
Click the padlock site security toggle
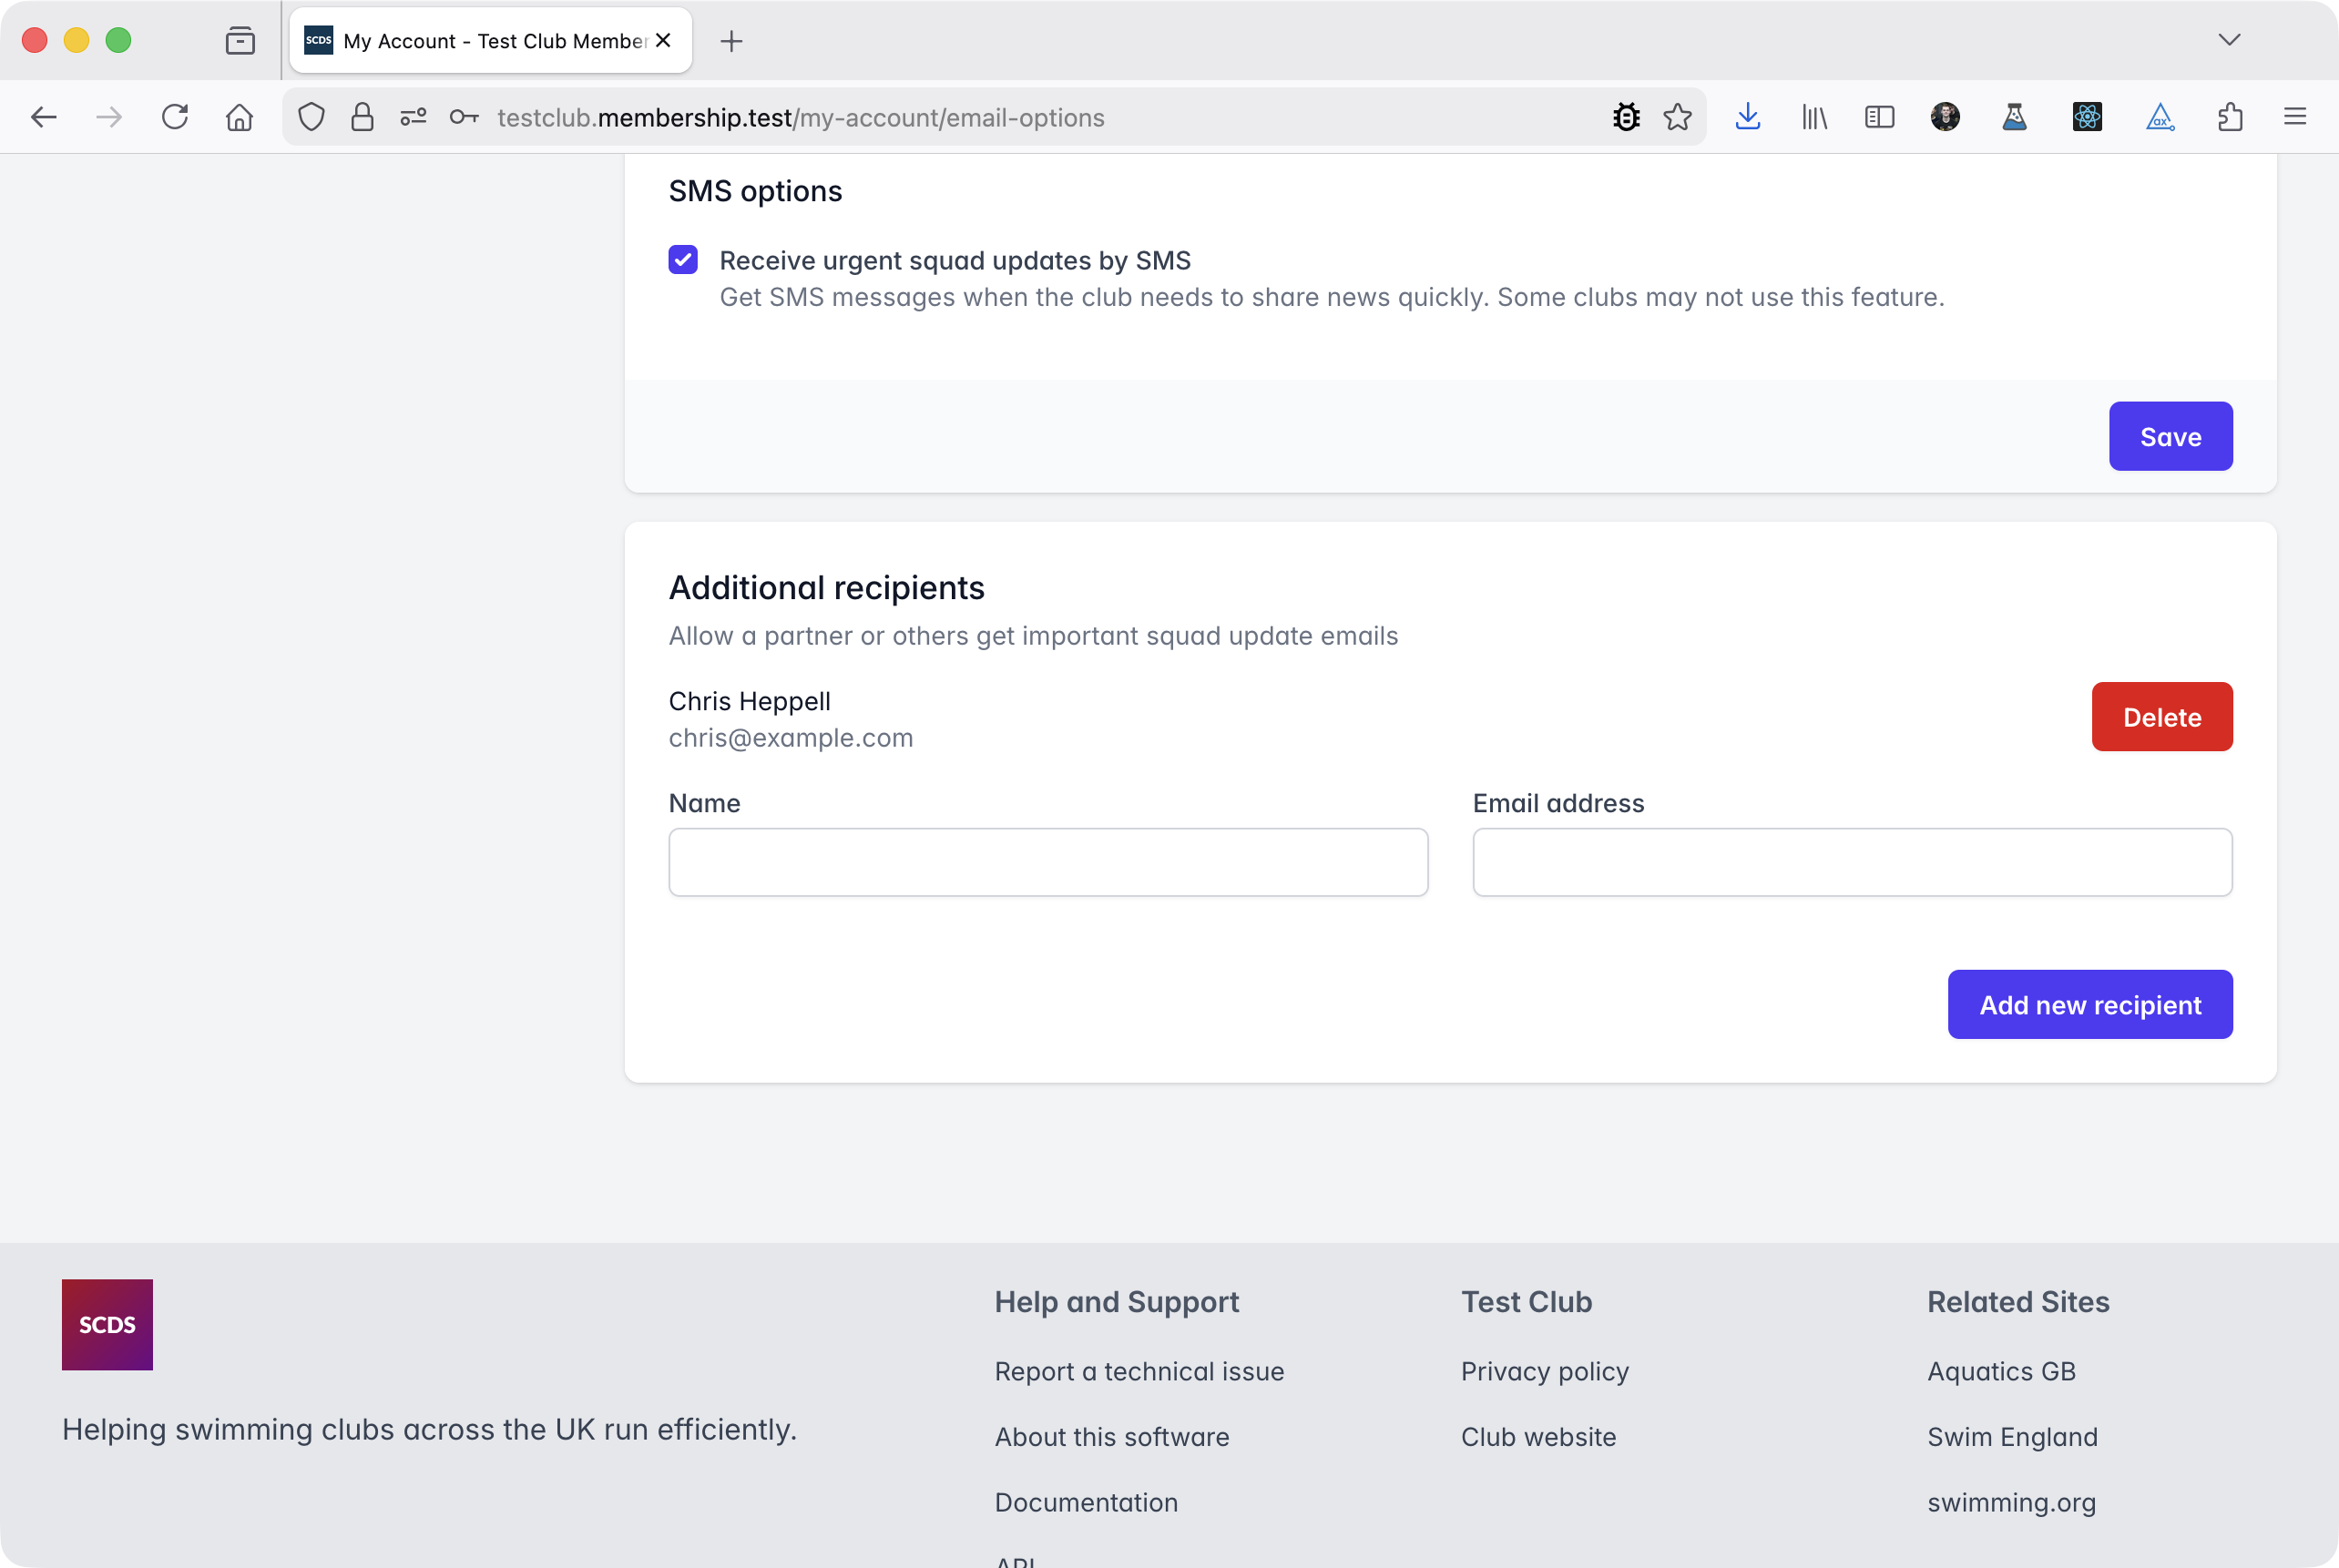[x=362, y=117]
